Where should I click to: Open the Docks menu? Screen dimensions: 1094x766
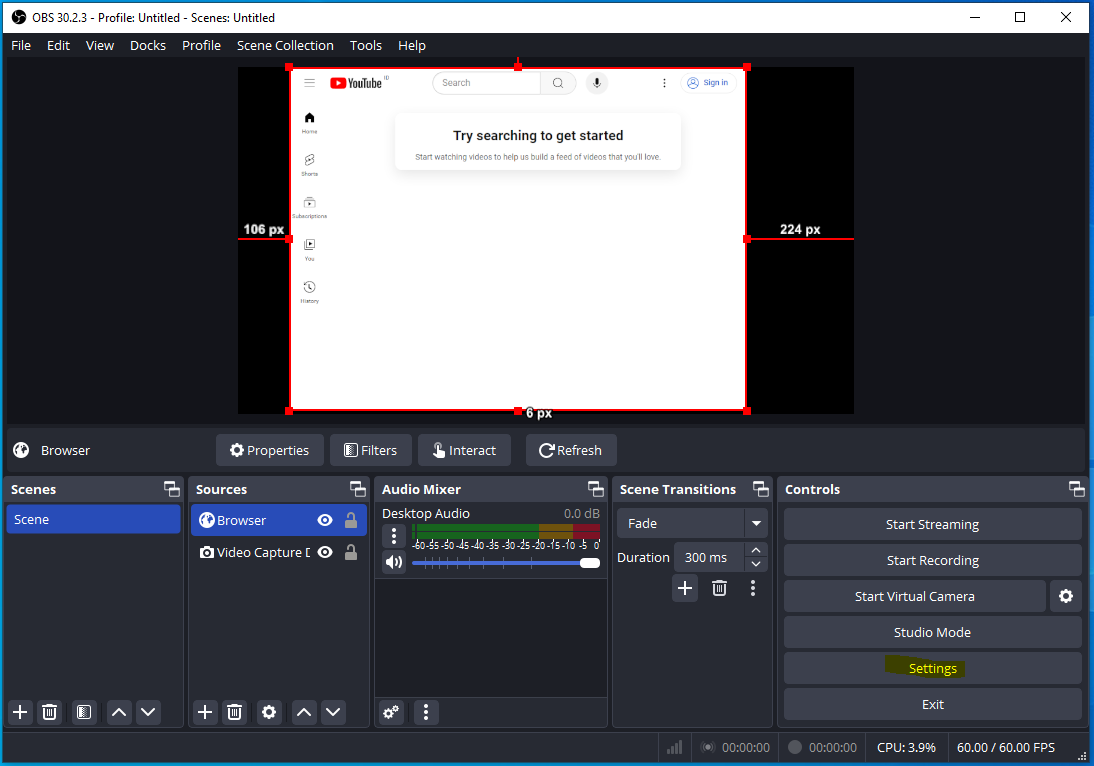(x=148, y=45)
